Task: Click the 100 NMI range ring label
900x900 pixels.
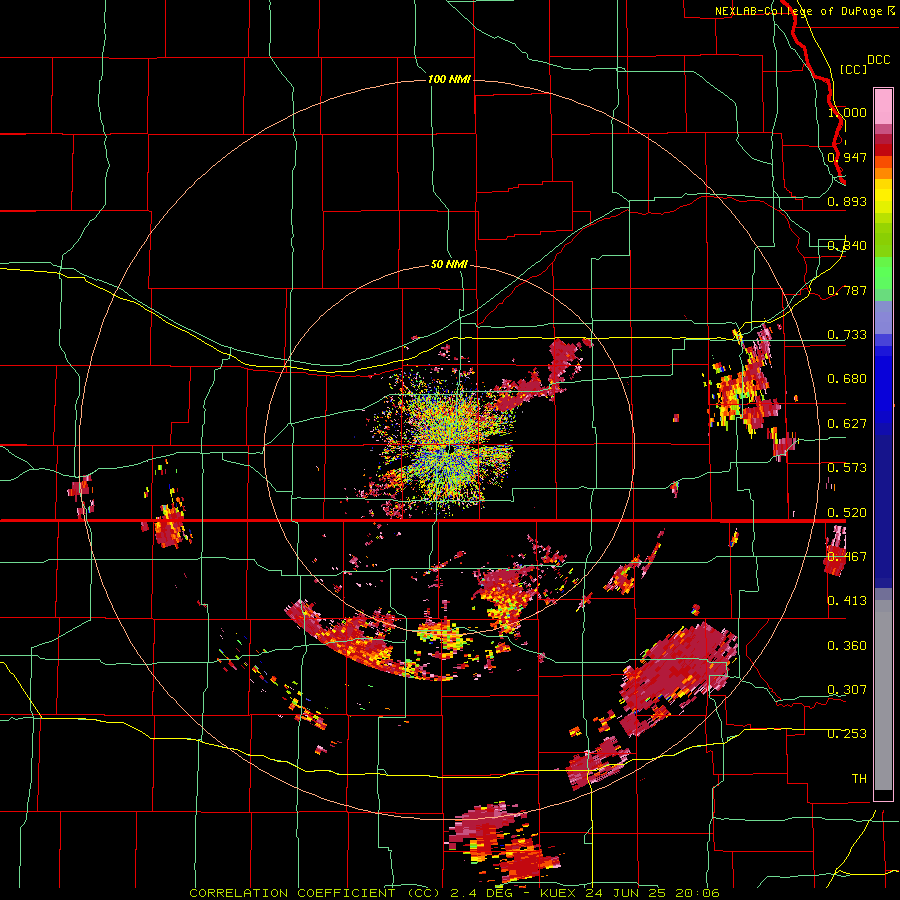Action: 449,79
